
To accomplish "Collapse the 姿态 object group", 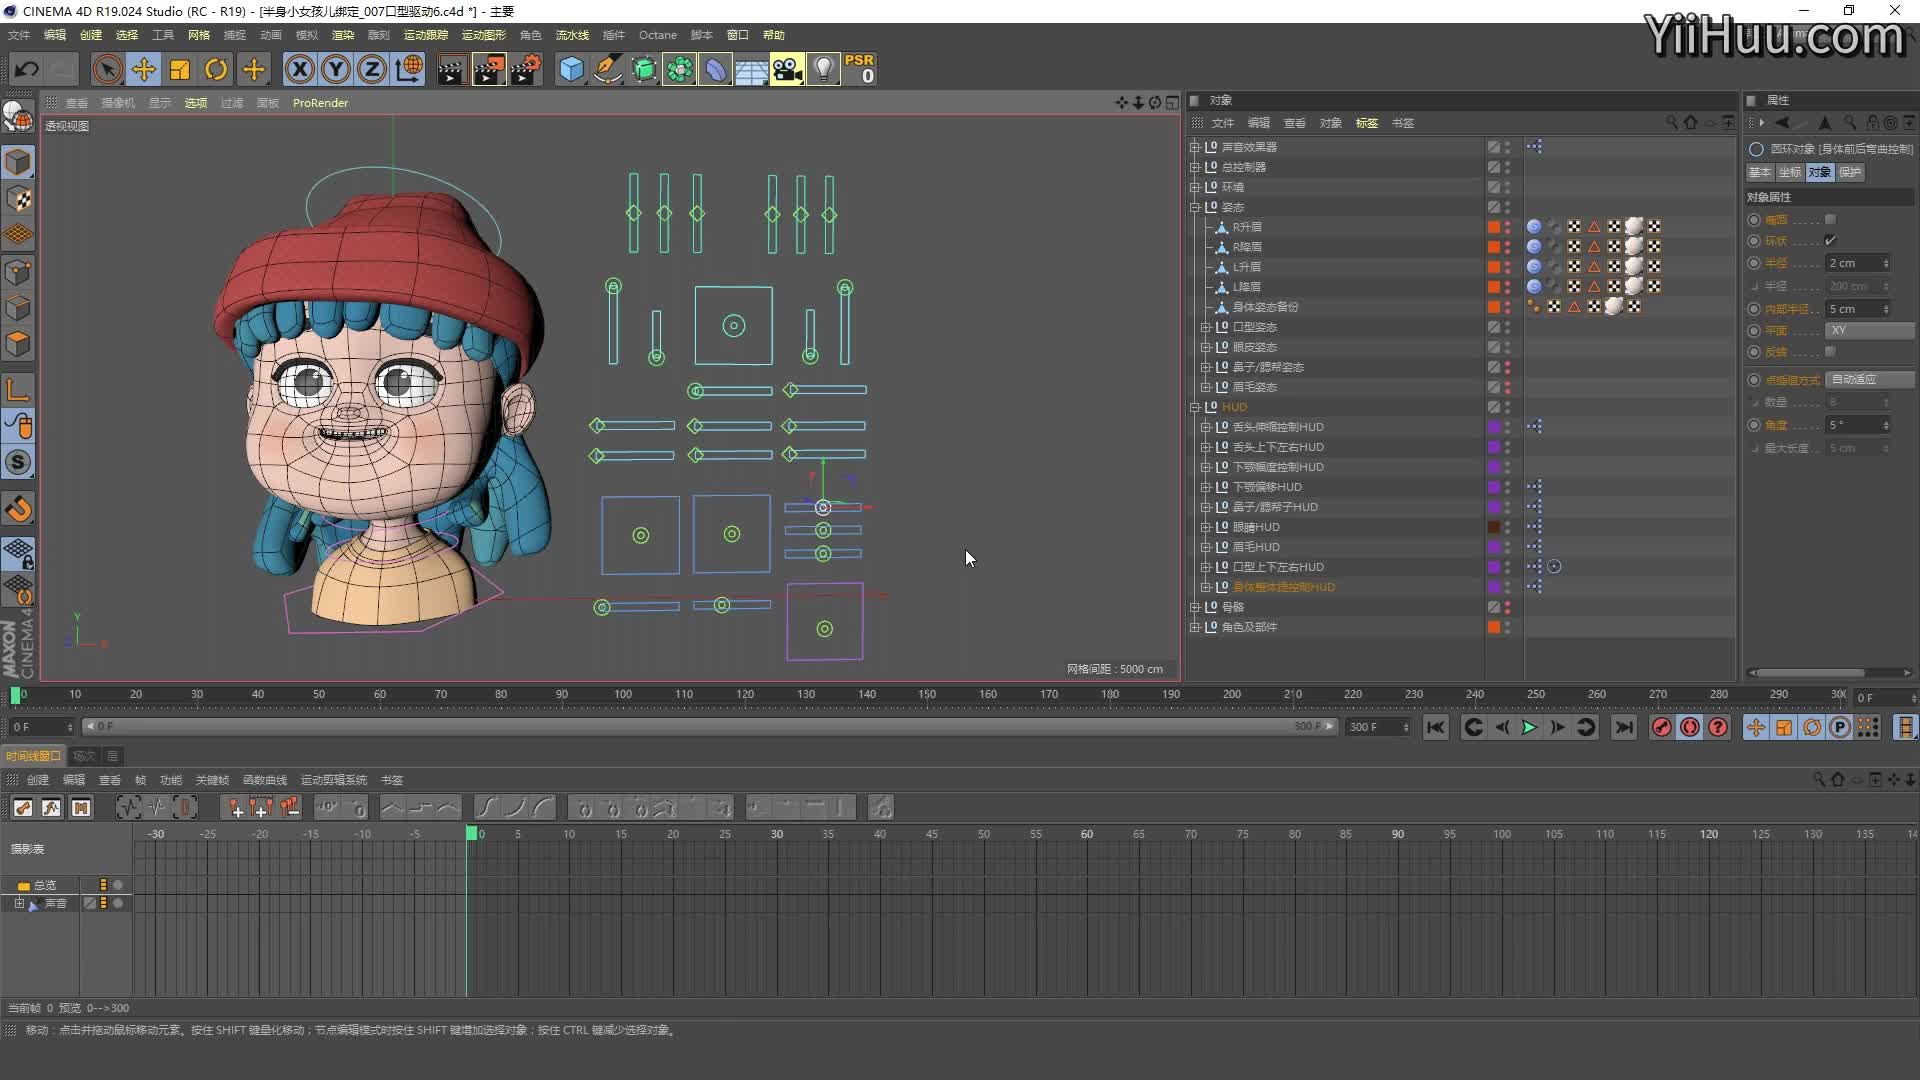I will (x=1194, y=207).
